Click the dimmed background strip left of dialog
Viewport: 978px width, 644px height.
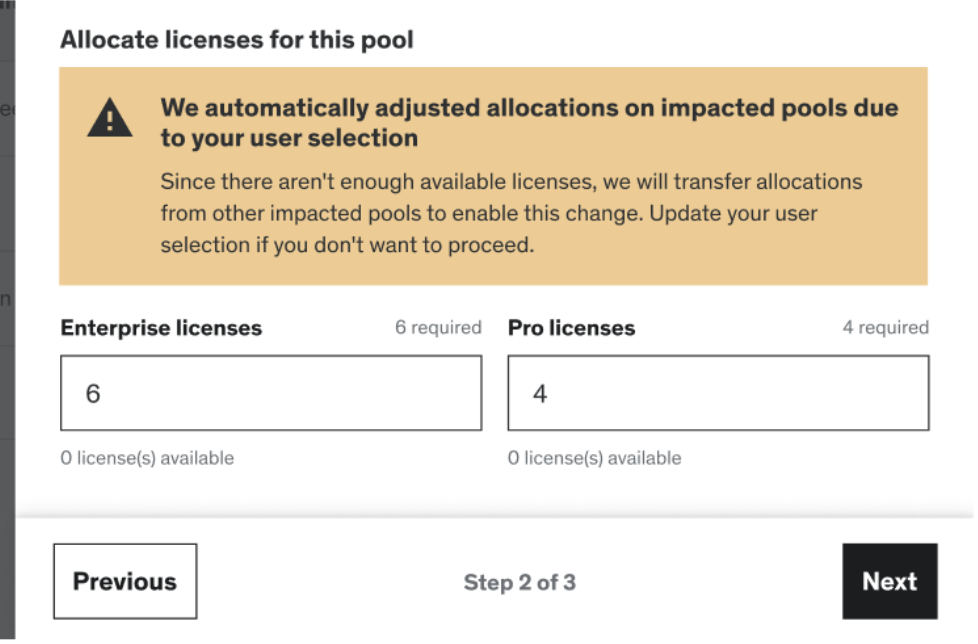7,300
